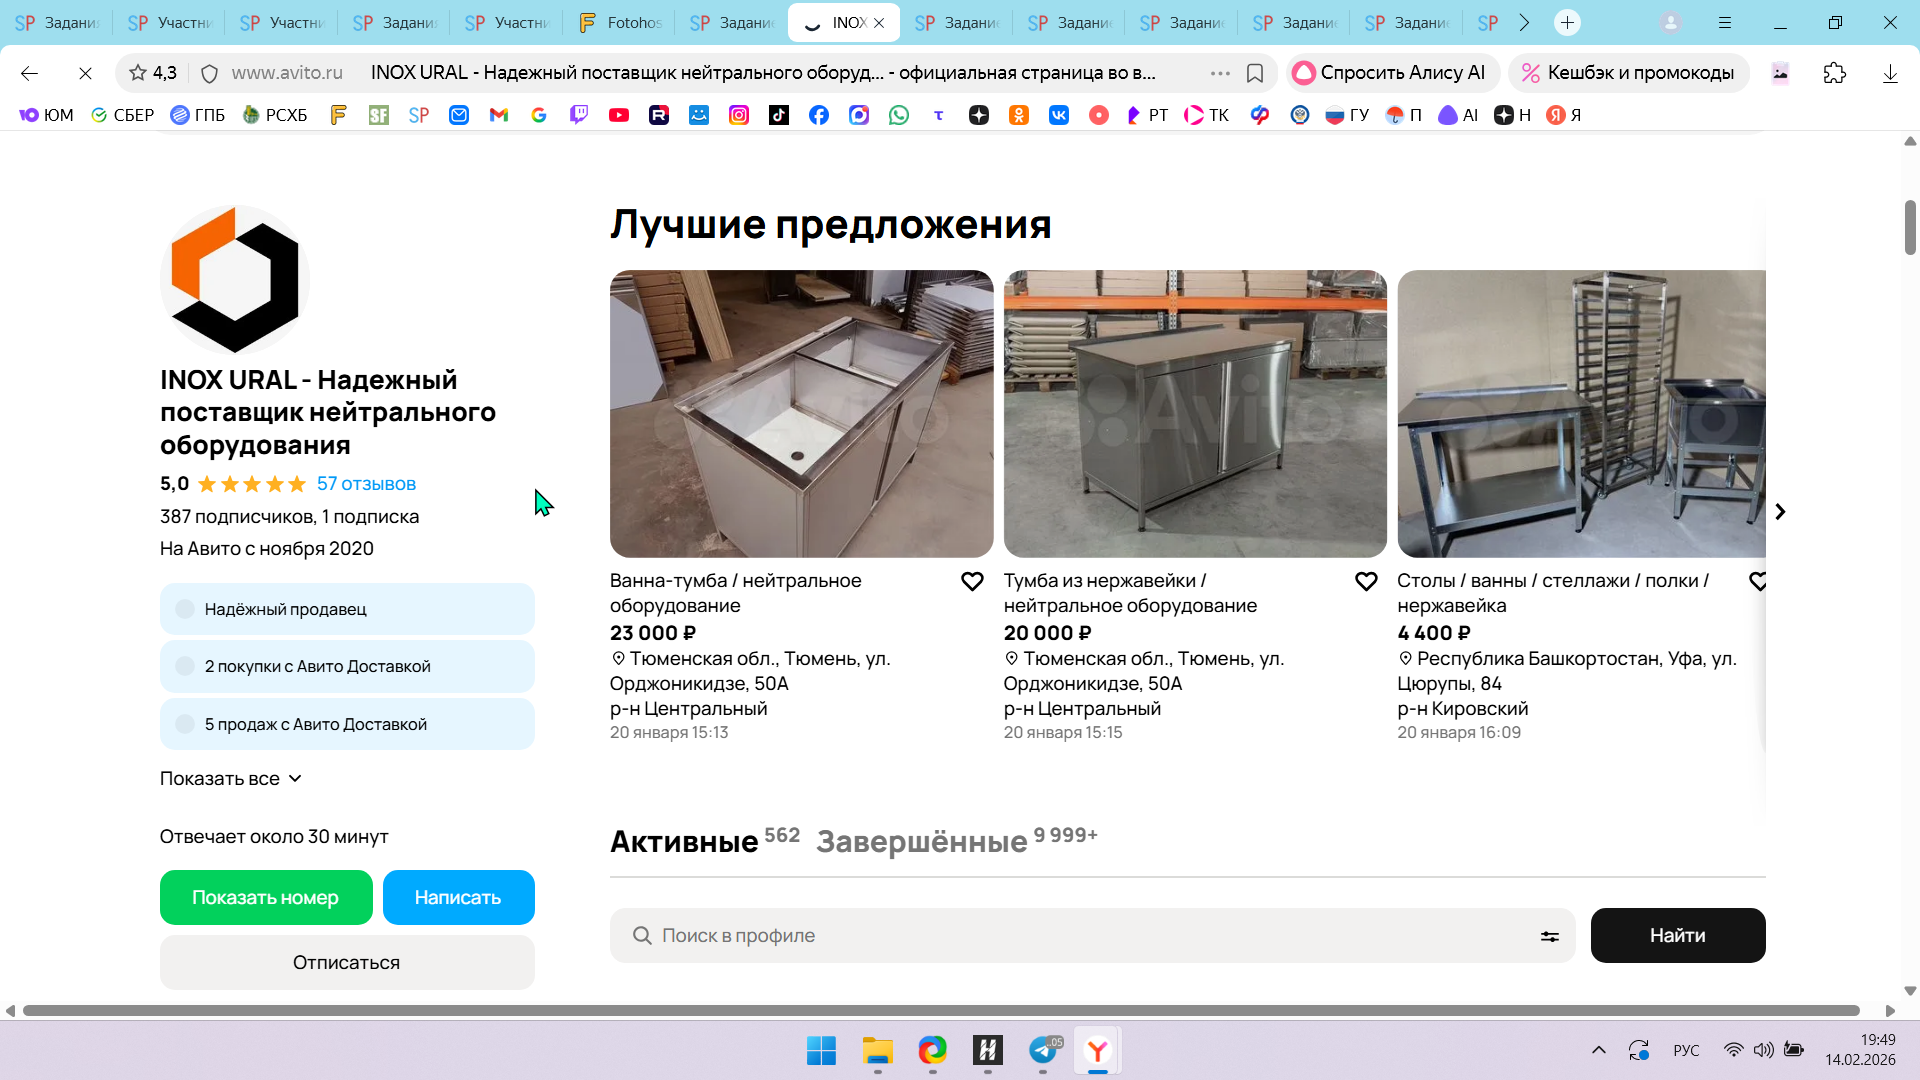Favorite the Ванна-тумба listing heart icon

(972, 581)
